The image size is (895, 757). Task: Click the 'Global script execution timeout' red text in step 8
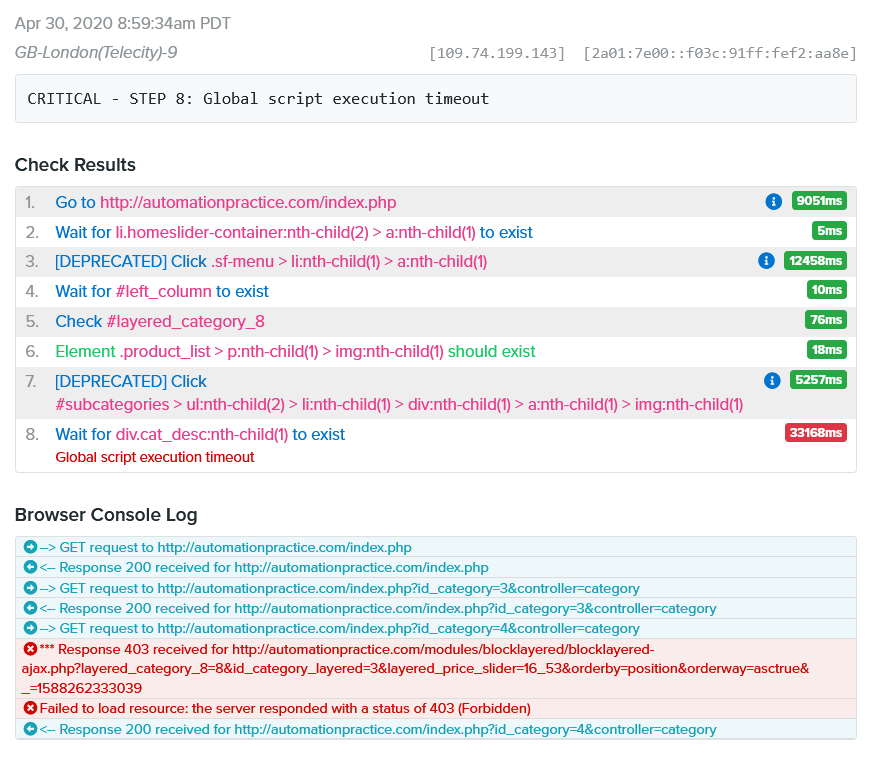click(155, 457)
